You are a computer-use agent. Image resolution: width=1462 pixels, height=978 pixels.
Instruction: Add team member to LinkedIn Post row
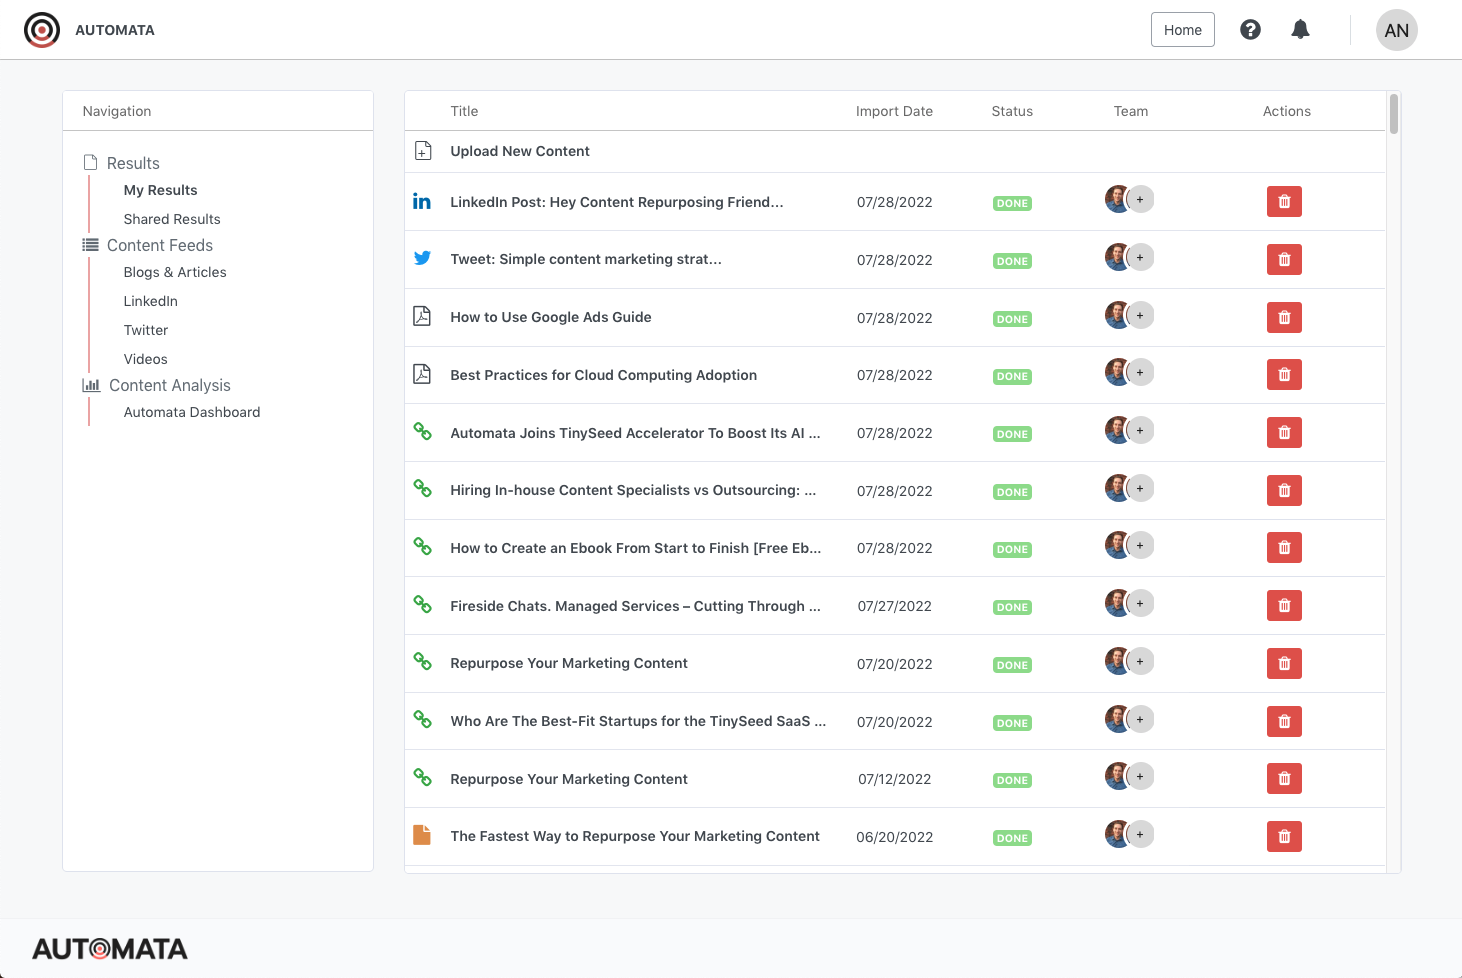pos(1140,199)
